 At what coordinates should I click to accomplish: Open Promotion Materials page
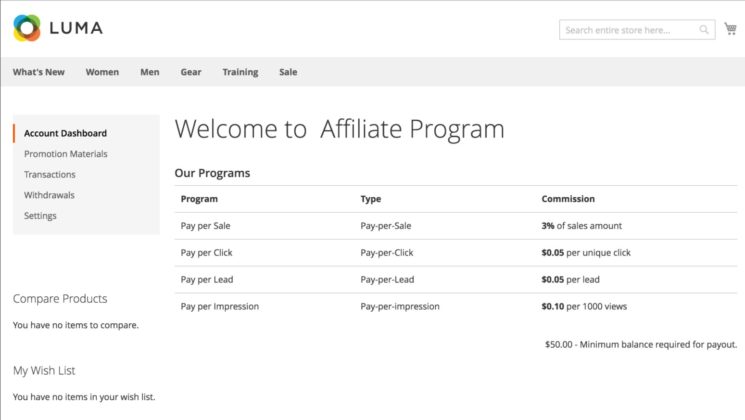(x=66, y=154)
